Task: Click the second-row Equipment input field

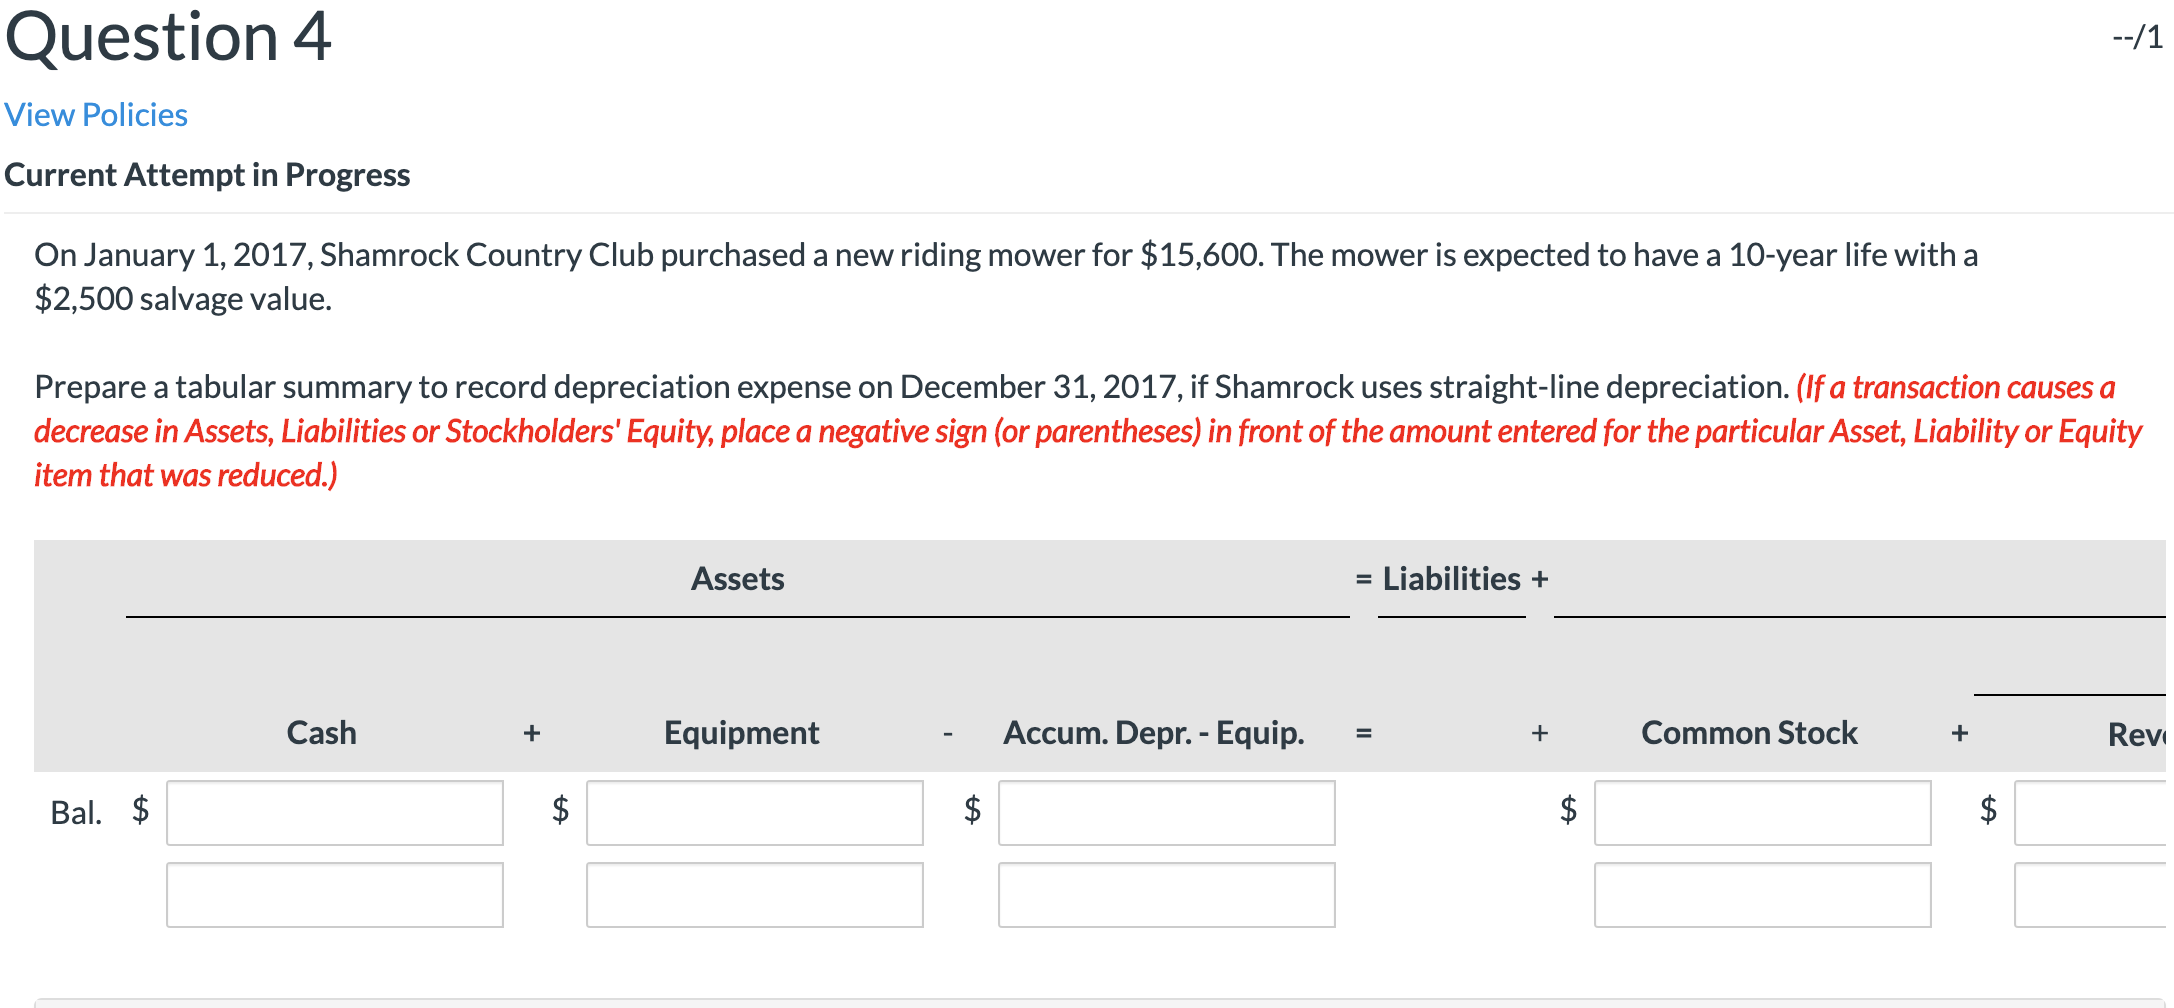Action: tap(753, 893)
